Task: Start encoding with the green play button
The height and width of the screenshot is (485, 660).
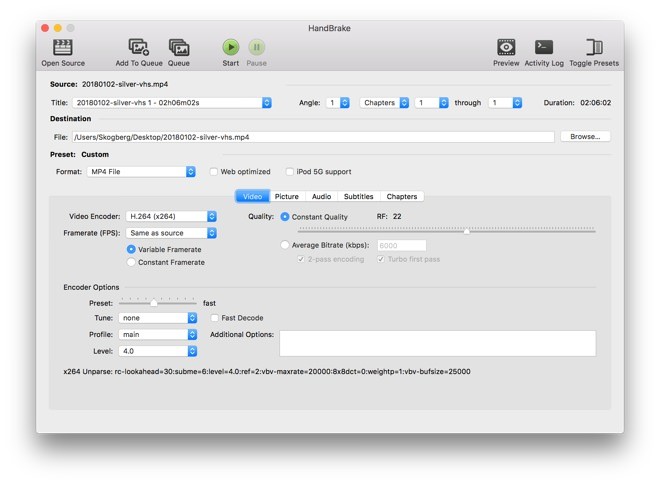Action: 231,47
